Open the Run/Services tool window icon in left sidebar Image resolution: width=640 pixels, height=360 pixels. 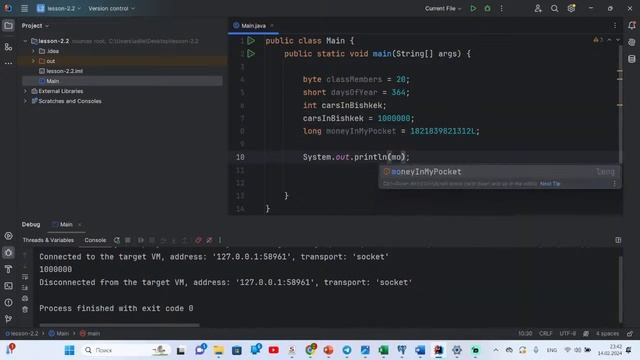coord(8,236)
